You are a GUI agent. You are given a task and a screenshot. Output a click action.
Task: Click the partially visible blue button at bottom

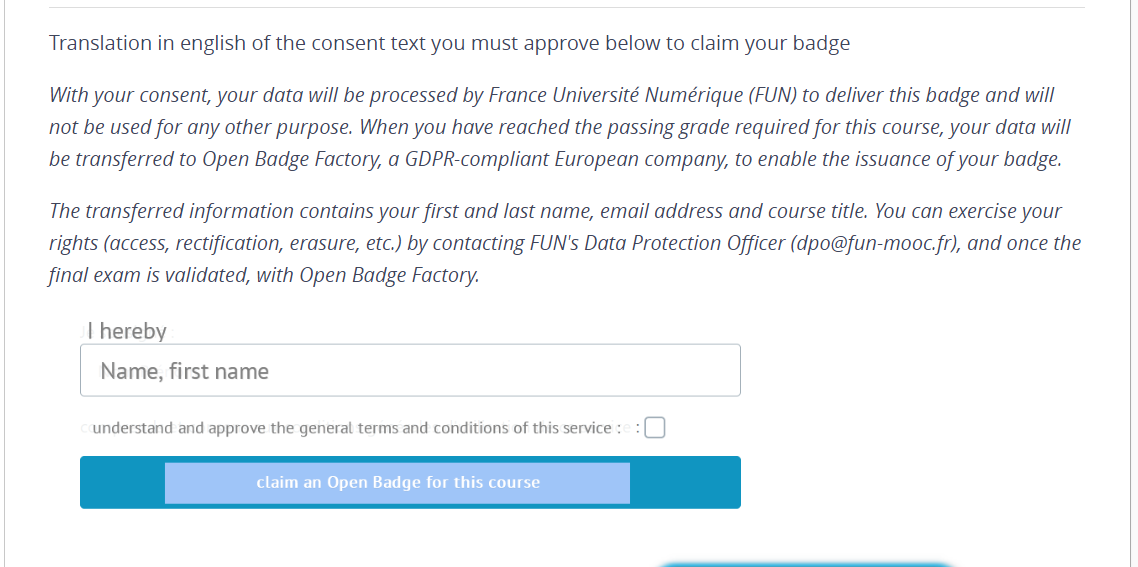(x=805, y=563)
